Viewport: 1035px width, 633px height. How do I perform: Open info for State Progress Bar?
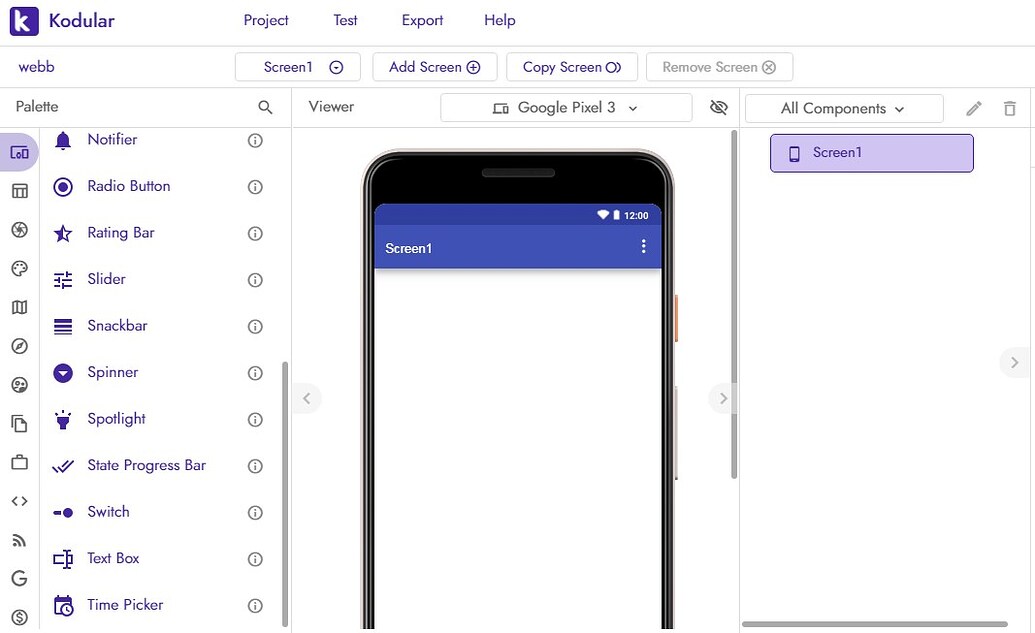coord(255,466)
